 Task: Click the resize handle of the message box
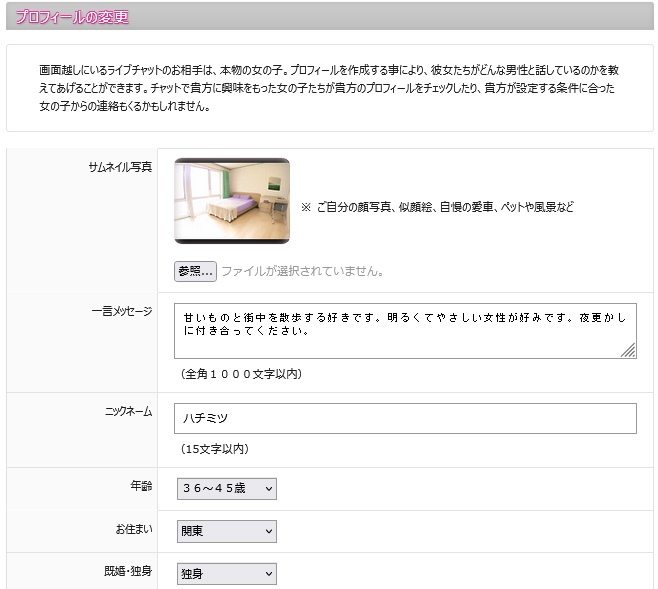pyautogui.click(x=628, y=350)
